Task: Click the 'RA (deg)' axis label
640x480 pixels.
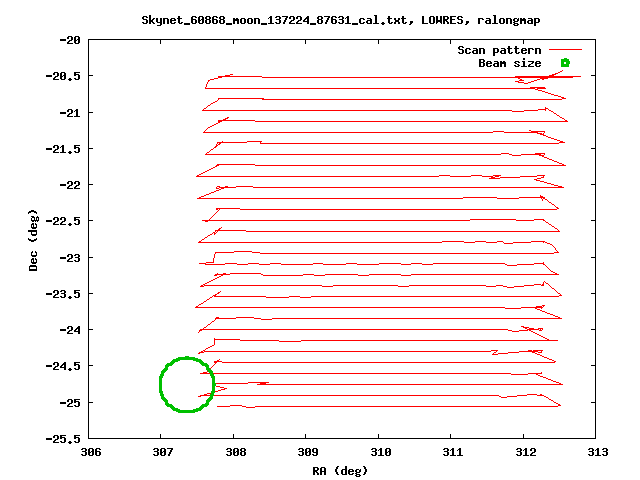Action: click(x=340, y=471)
